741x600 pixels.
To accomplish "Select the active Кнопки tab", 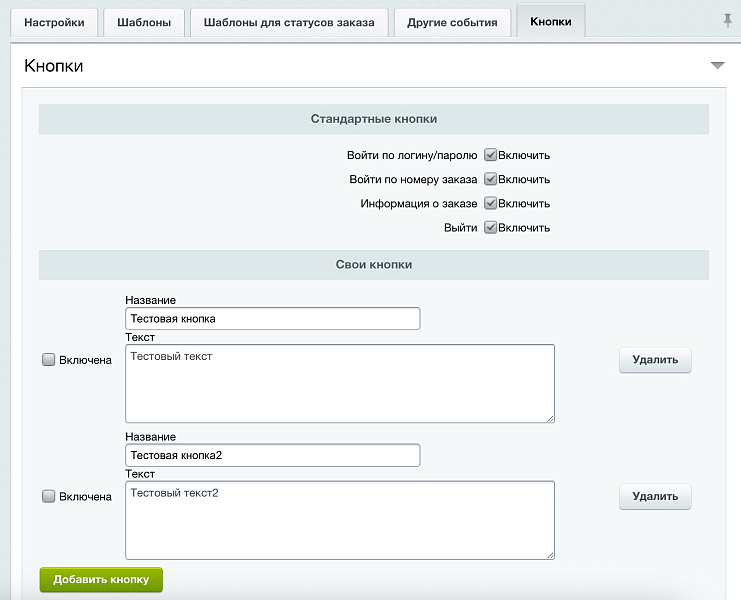I will click(x=551, y=22).
